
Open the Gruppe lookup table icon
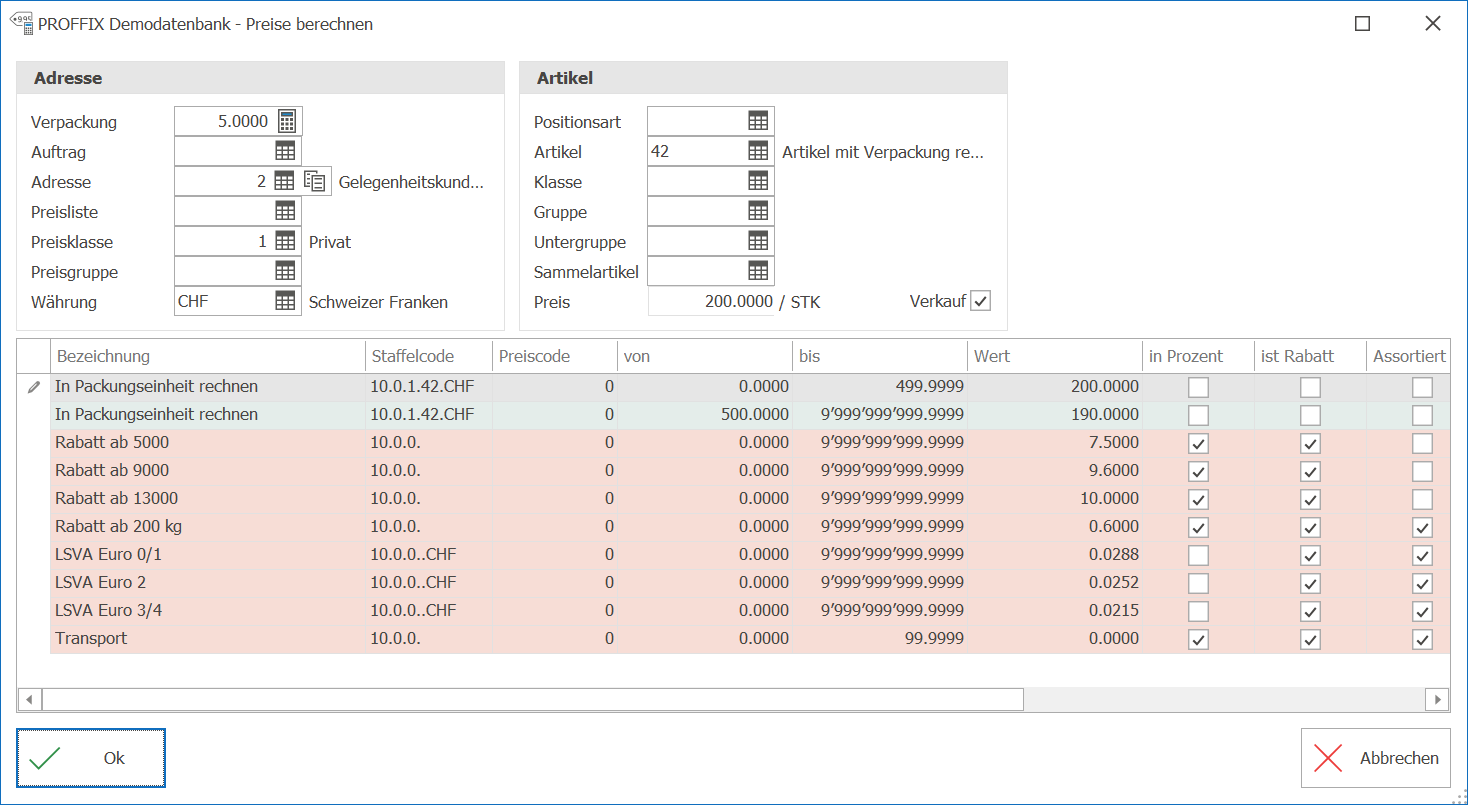point(759,212)
